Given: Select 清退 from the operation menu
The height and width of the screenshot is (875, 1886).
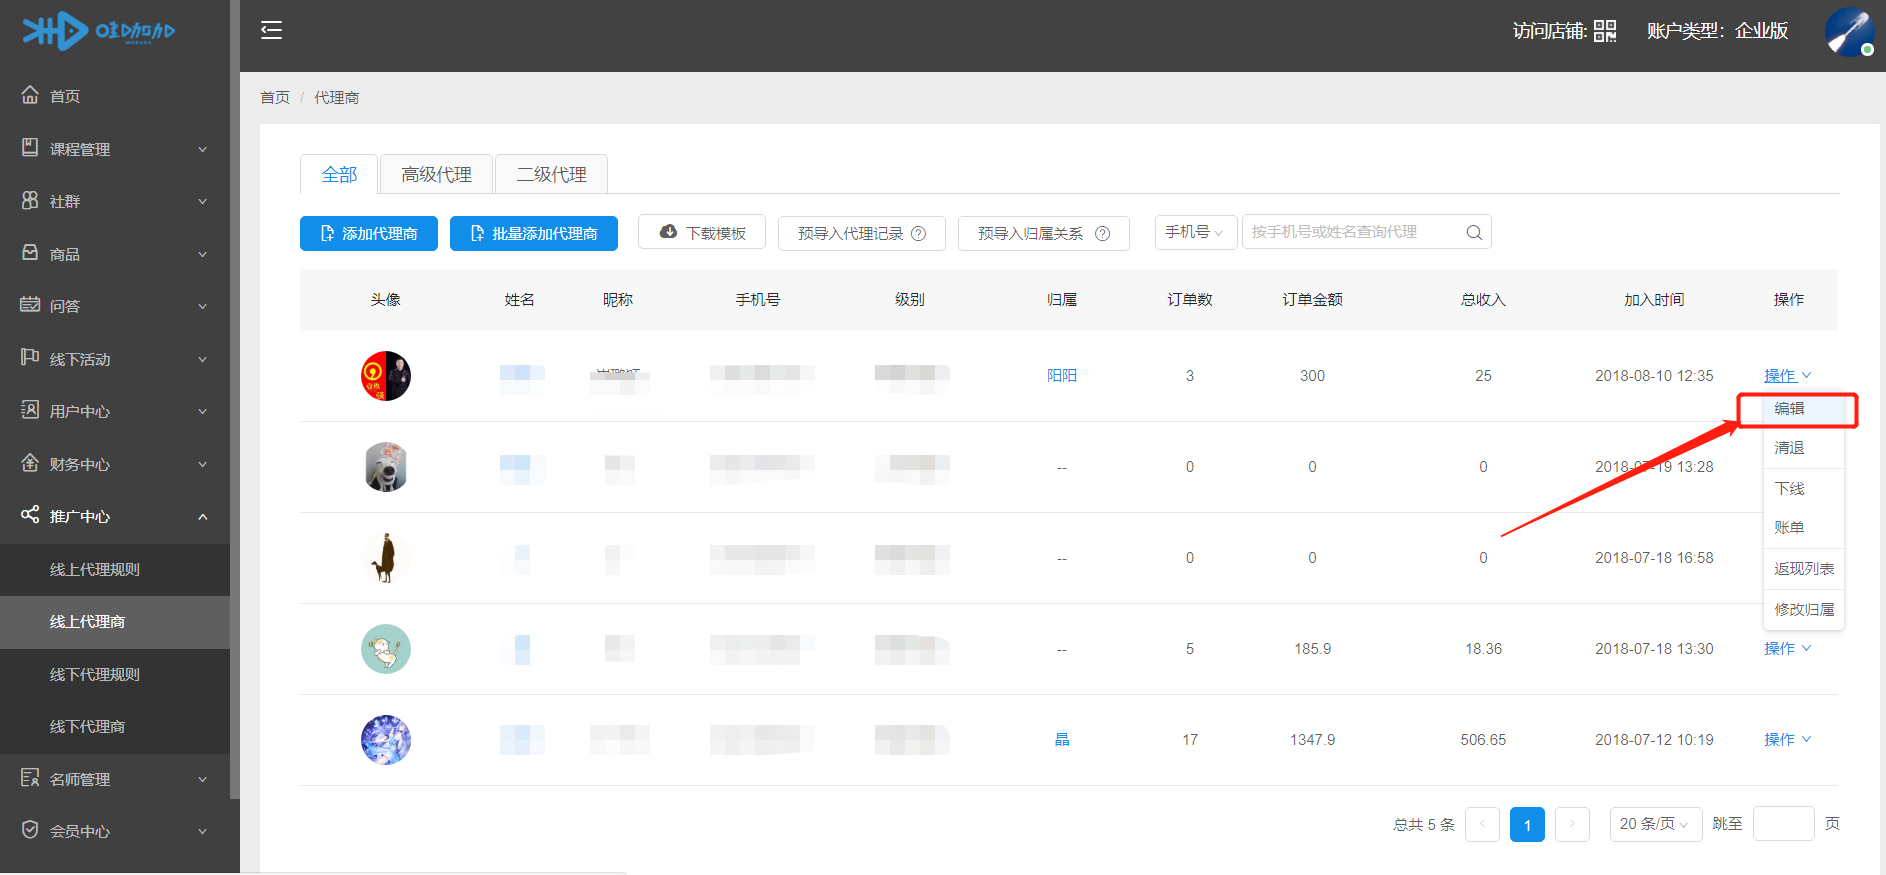Looking at the screenshot, I should tap(1803, 448).
